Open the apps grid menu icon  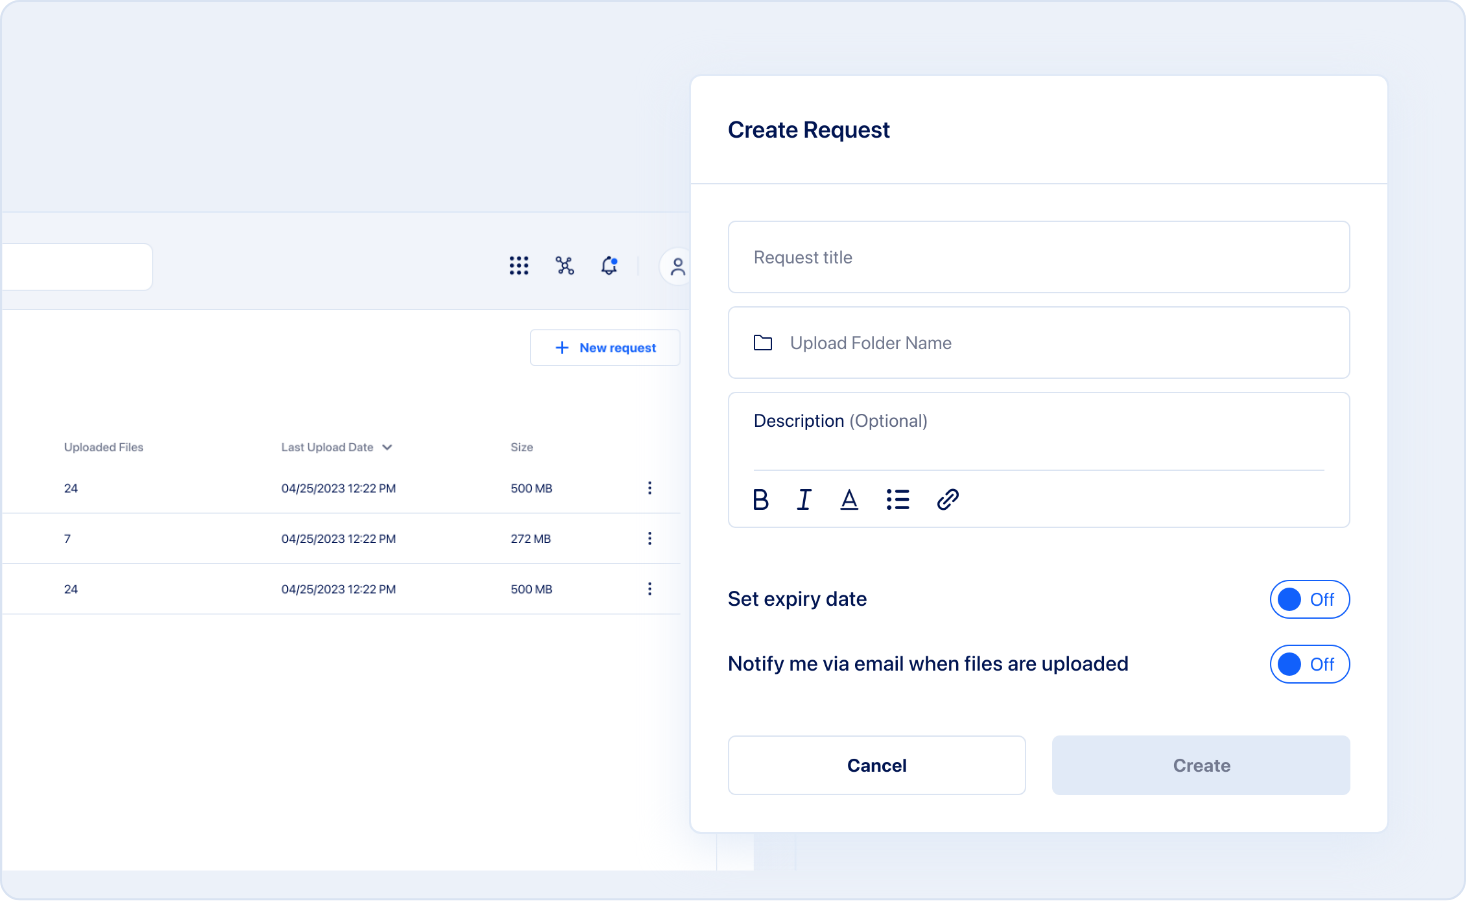[x=518, y=266]
